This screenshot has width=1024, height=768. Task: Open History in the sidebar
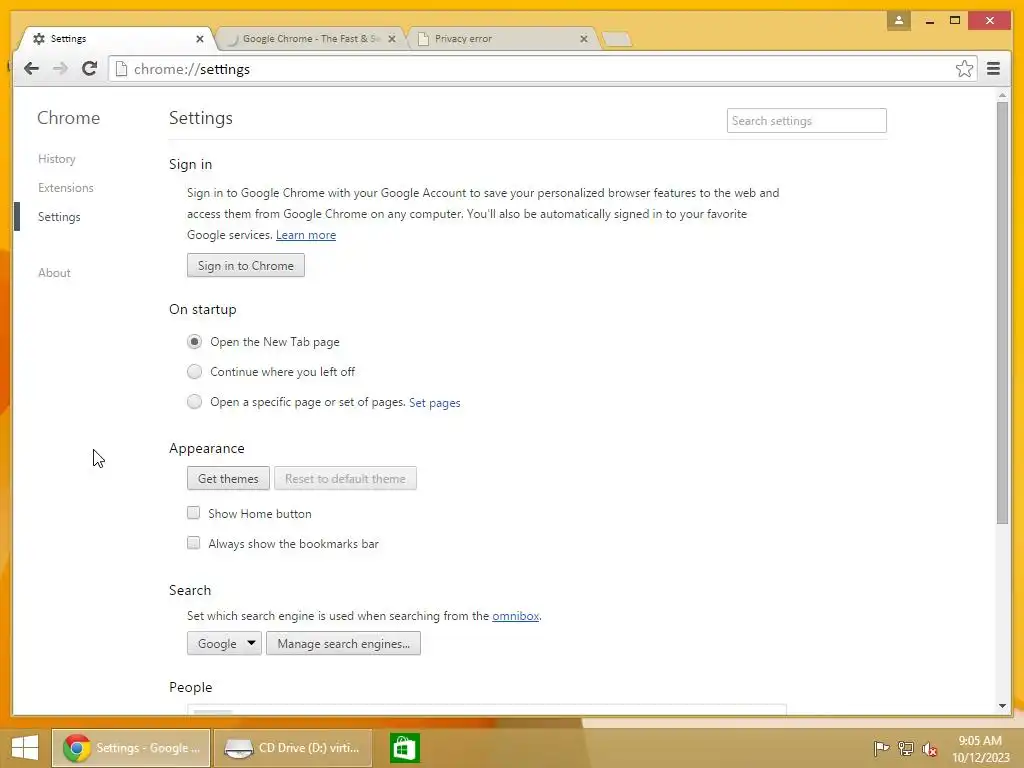point(57,159)
